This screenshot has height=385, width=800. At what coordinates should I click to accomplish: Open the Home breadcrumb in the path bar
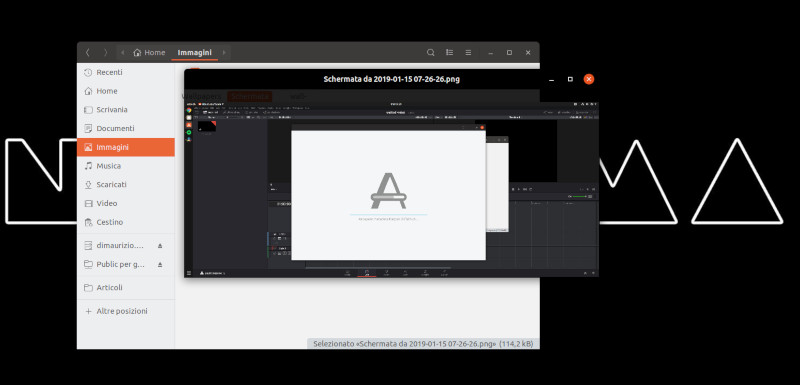pos(149,53)
